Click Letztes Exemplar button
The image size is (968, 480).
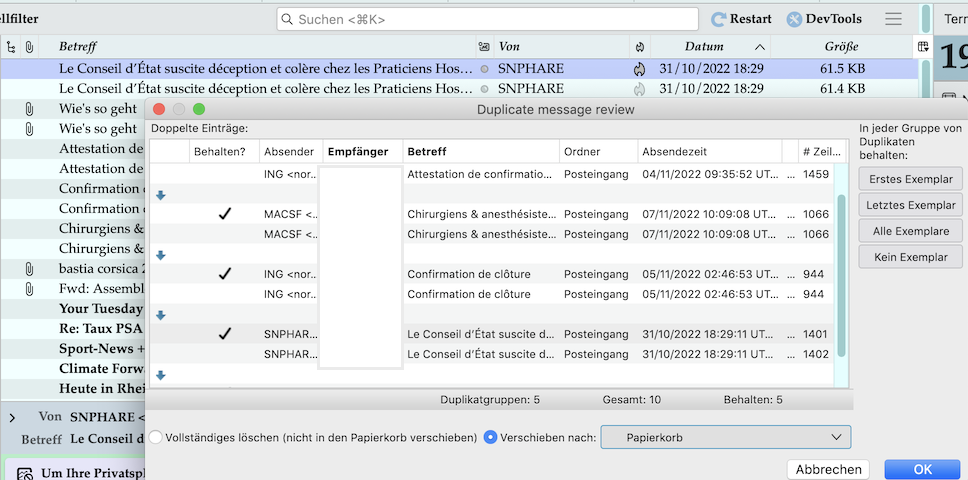coord(911,205)
